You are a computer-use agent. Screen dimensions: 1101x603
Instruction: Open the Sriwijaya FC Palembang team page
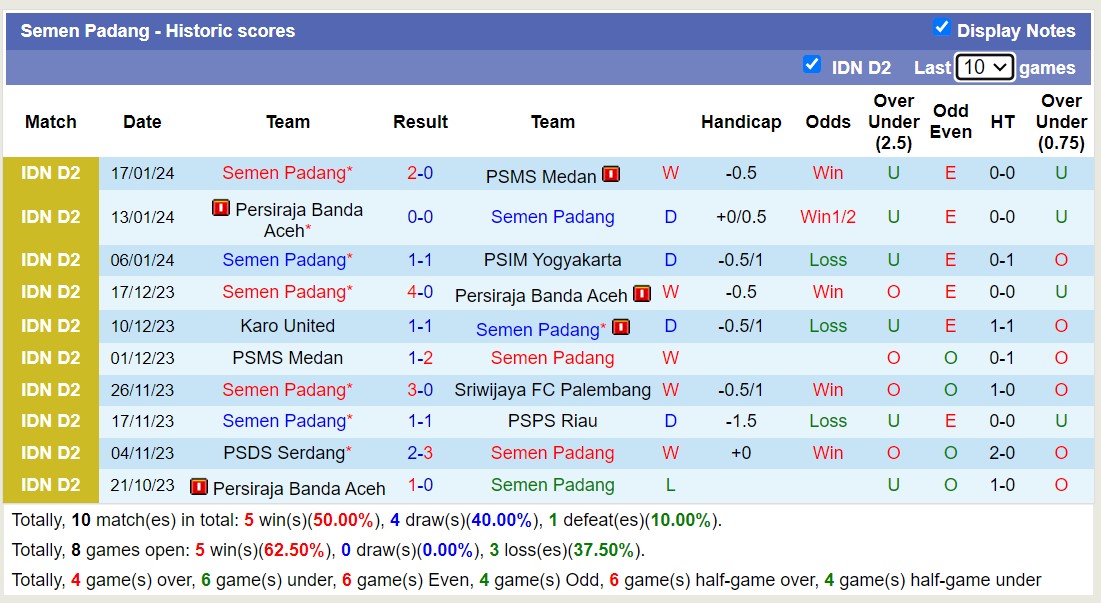tap(553, 390)
